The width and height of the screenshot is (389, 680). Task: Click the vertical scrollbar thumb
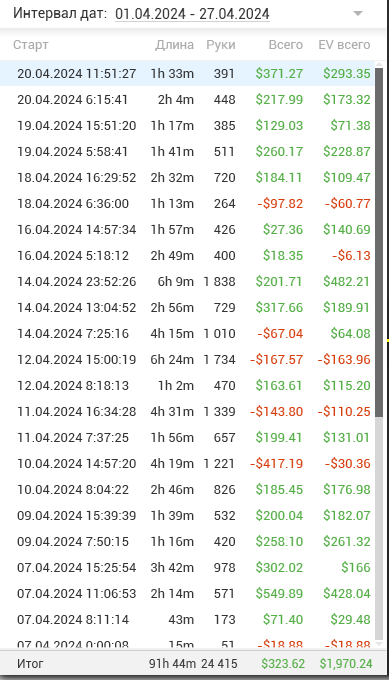point(379,242)
